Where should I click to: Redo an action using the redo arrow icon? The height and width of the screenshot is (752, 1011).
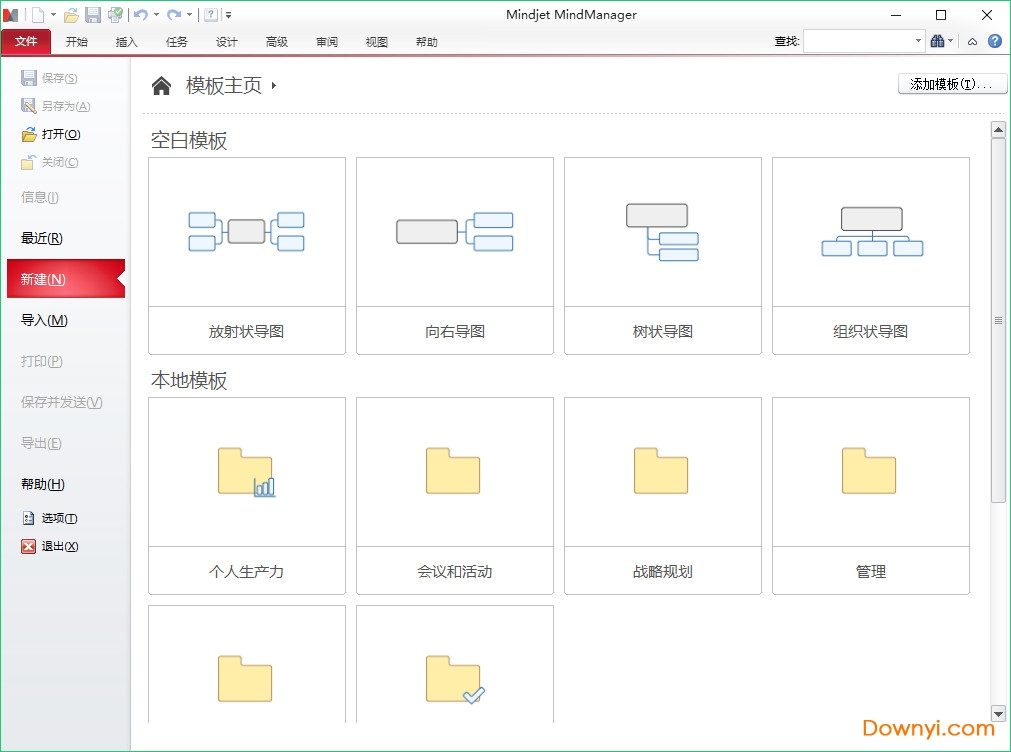pos(176,14)
